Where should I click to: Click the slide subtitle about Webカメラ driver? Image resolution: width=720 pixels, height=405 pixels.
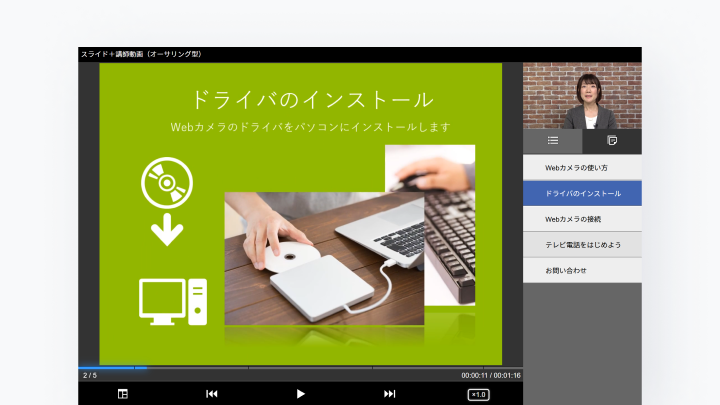[x=310, y=127]
